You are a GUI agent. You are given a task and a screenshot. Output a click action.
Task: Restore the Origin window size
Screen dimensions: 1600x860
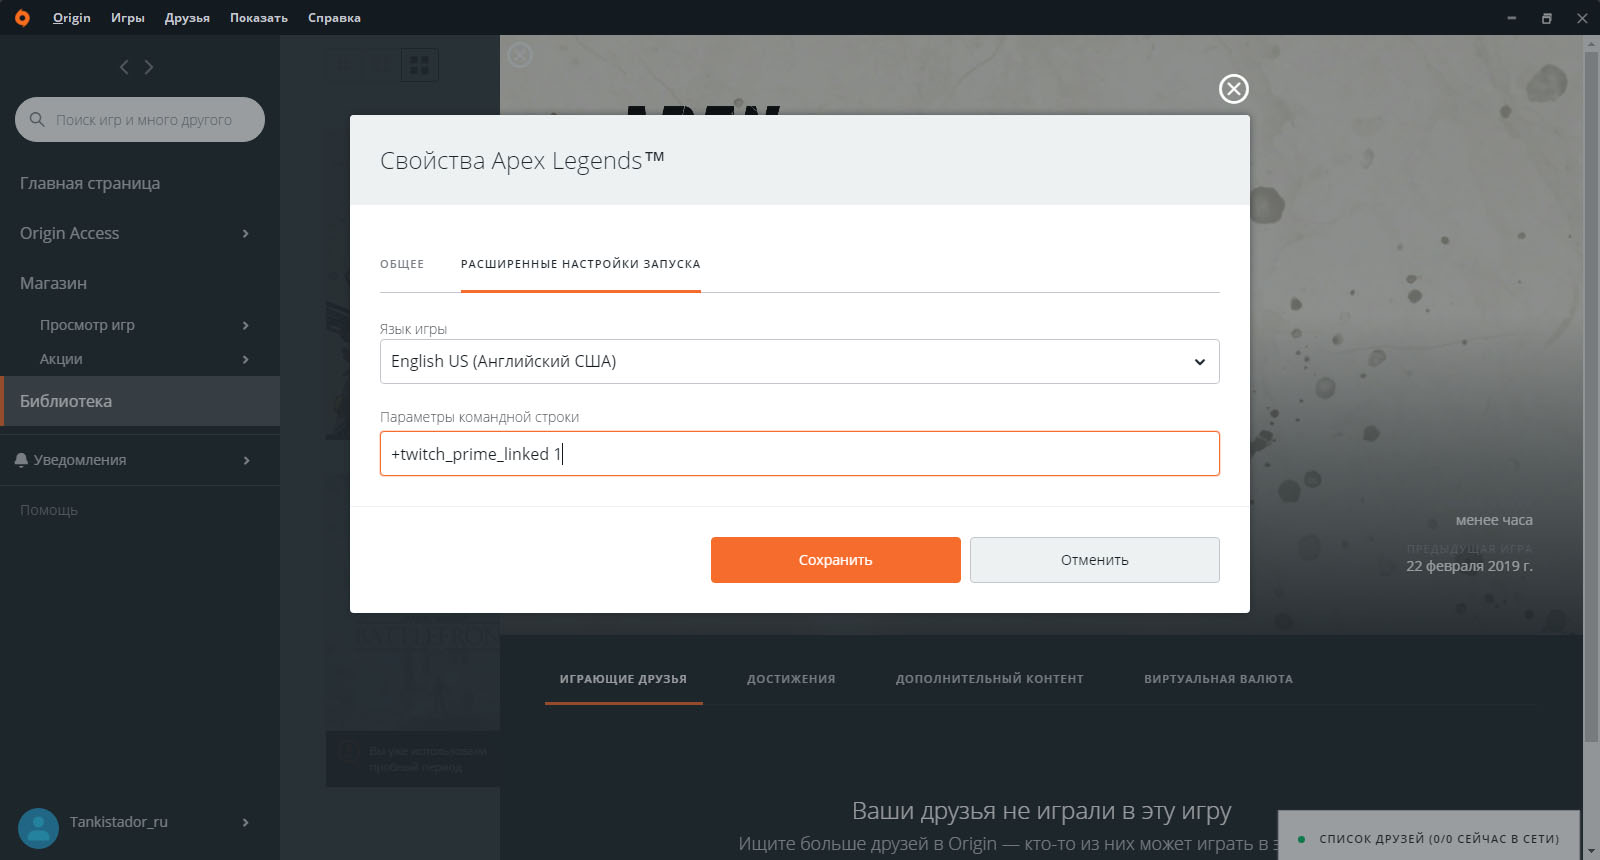(1546, 18)
